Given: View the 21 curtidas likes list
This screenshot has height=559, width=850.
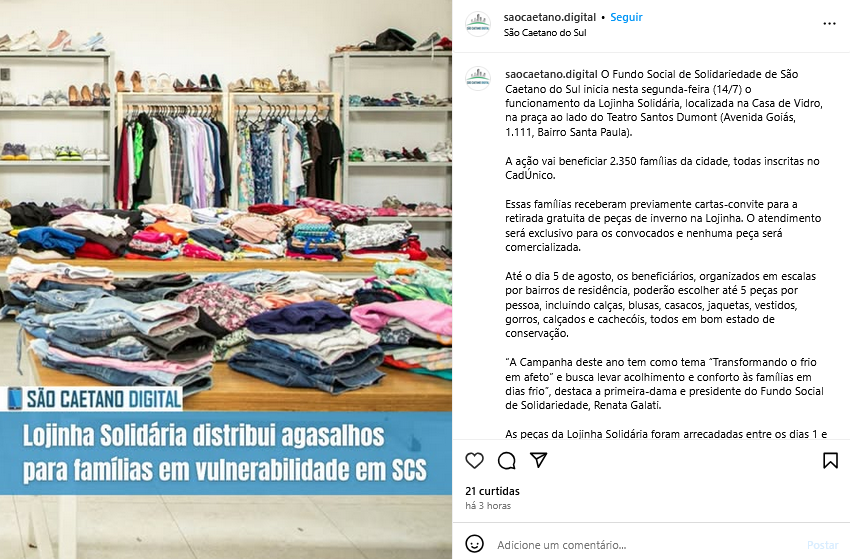Looking at the screenshot, I should pyautogui.click(x=492, y=491).
